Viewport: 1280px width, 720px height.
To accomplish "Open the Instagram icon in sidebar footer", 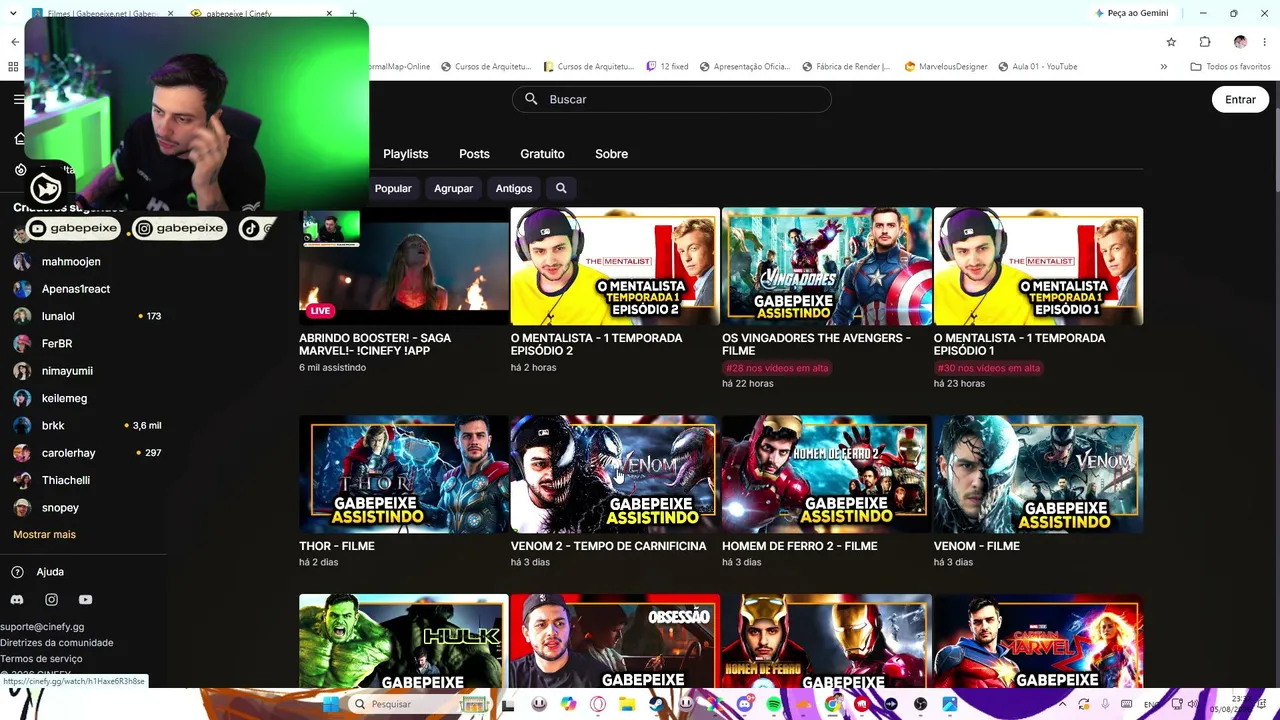I will 51,600.
